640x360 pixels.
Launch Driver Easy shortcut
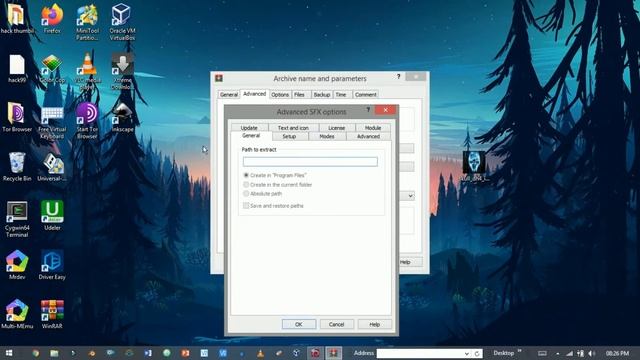click(x=52, y=265)
